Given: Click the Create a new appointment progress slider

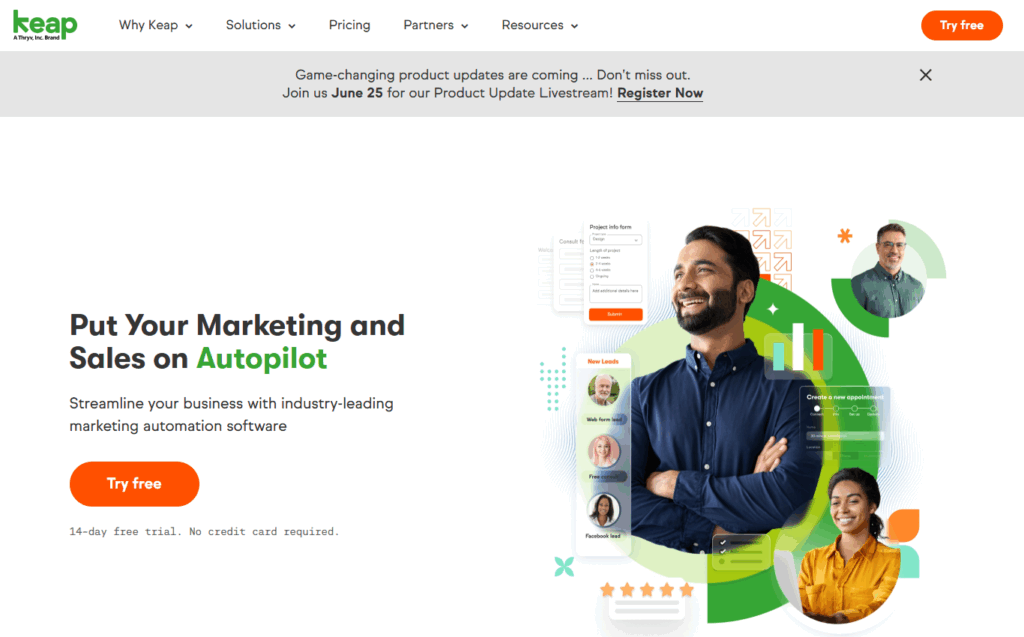Looking at the screenshot, I should 844,408.
